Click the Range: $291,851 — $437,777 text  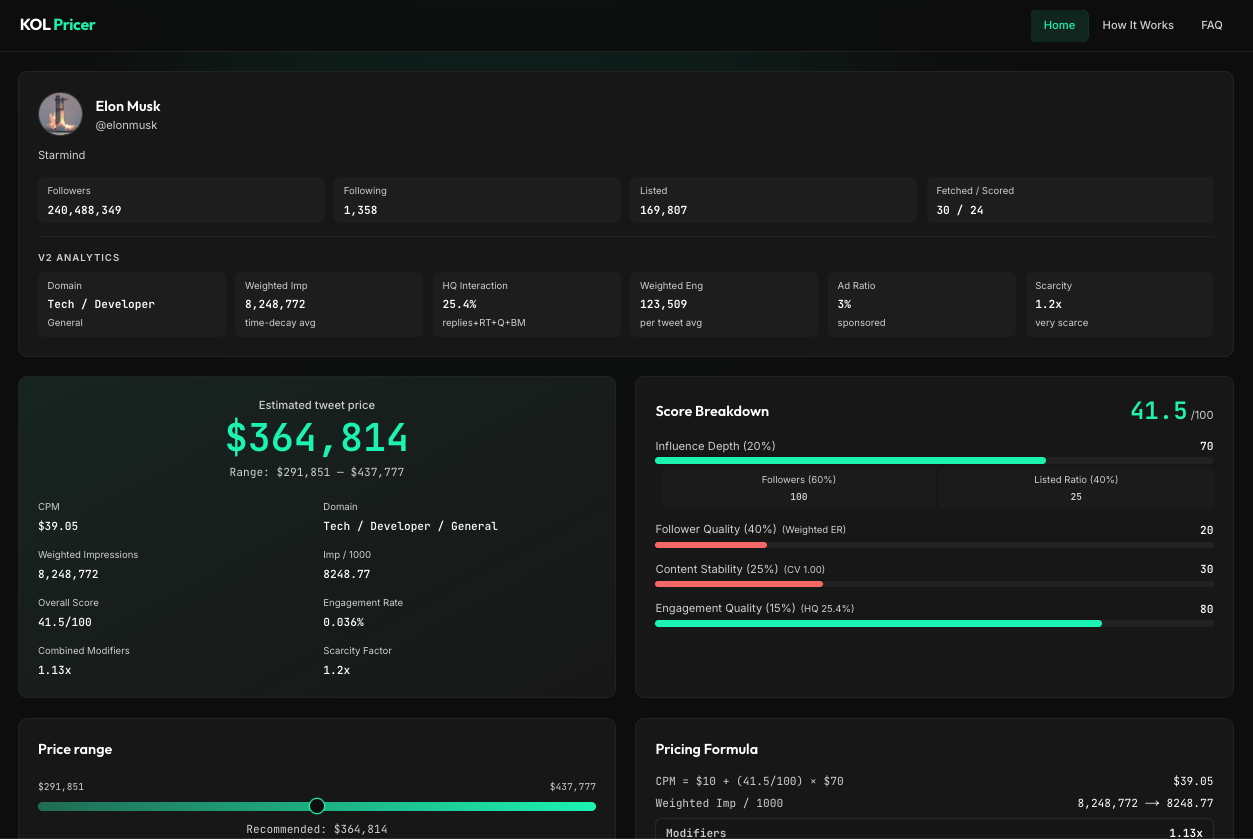[317, 472]
